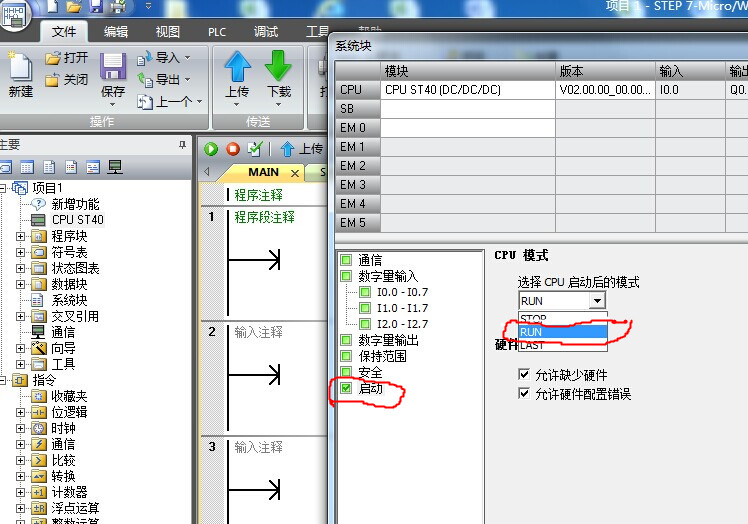This screenshot has height=524, width=748.
Task: Uncheck 允许缺少硬件 checkbox
Action: tap(524, 374)
